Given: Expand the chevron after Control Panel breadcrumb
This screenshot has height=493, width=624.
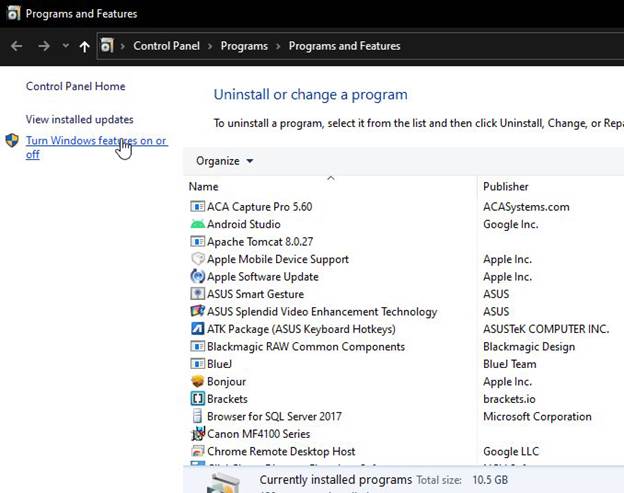Looking at the screenshot, I should tap(210, 46).
